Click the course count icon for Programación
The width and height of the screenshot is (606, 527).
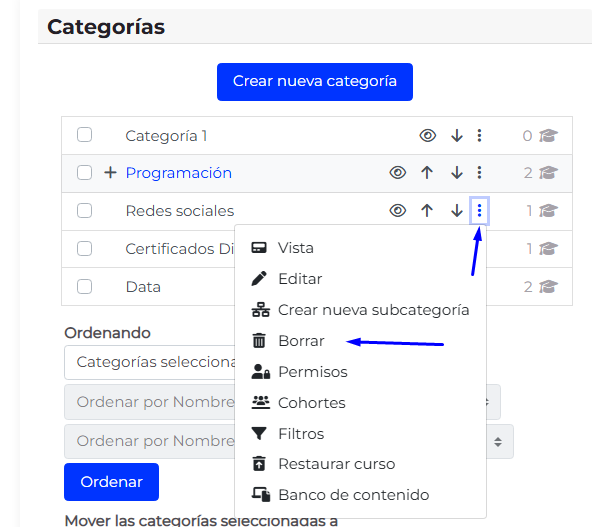point(547,173)
